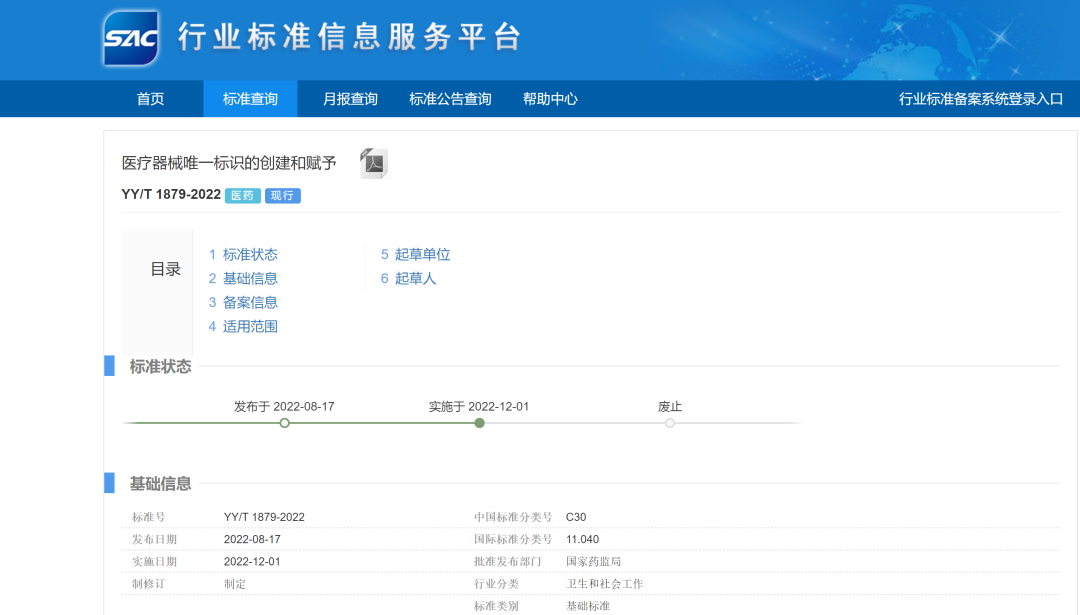Click the 医药 tag badge
The height and width of the screenshot is (615, 1080).
pos(242,196)
